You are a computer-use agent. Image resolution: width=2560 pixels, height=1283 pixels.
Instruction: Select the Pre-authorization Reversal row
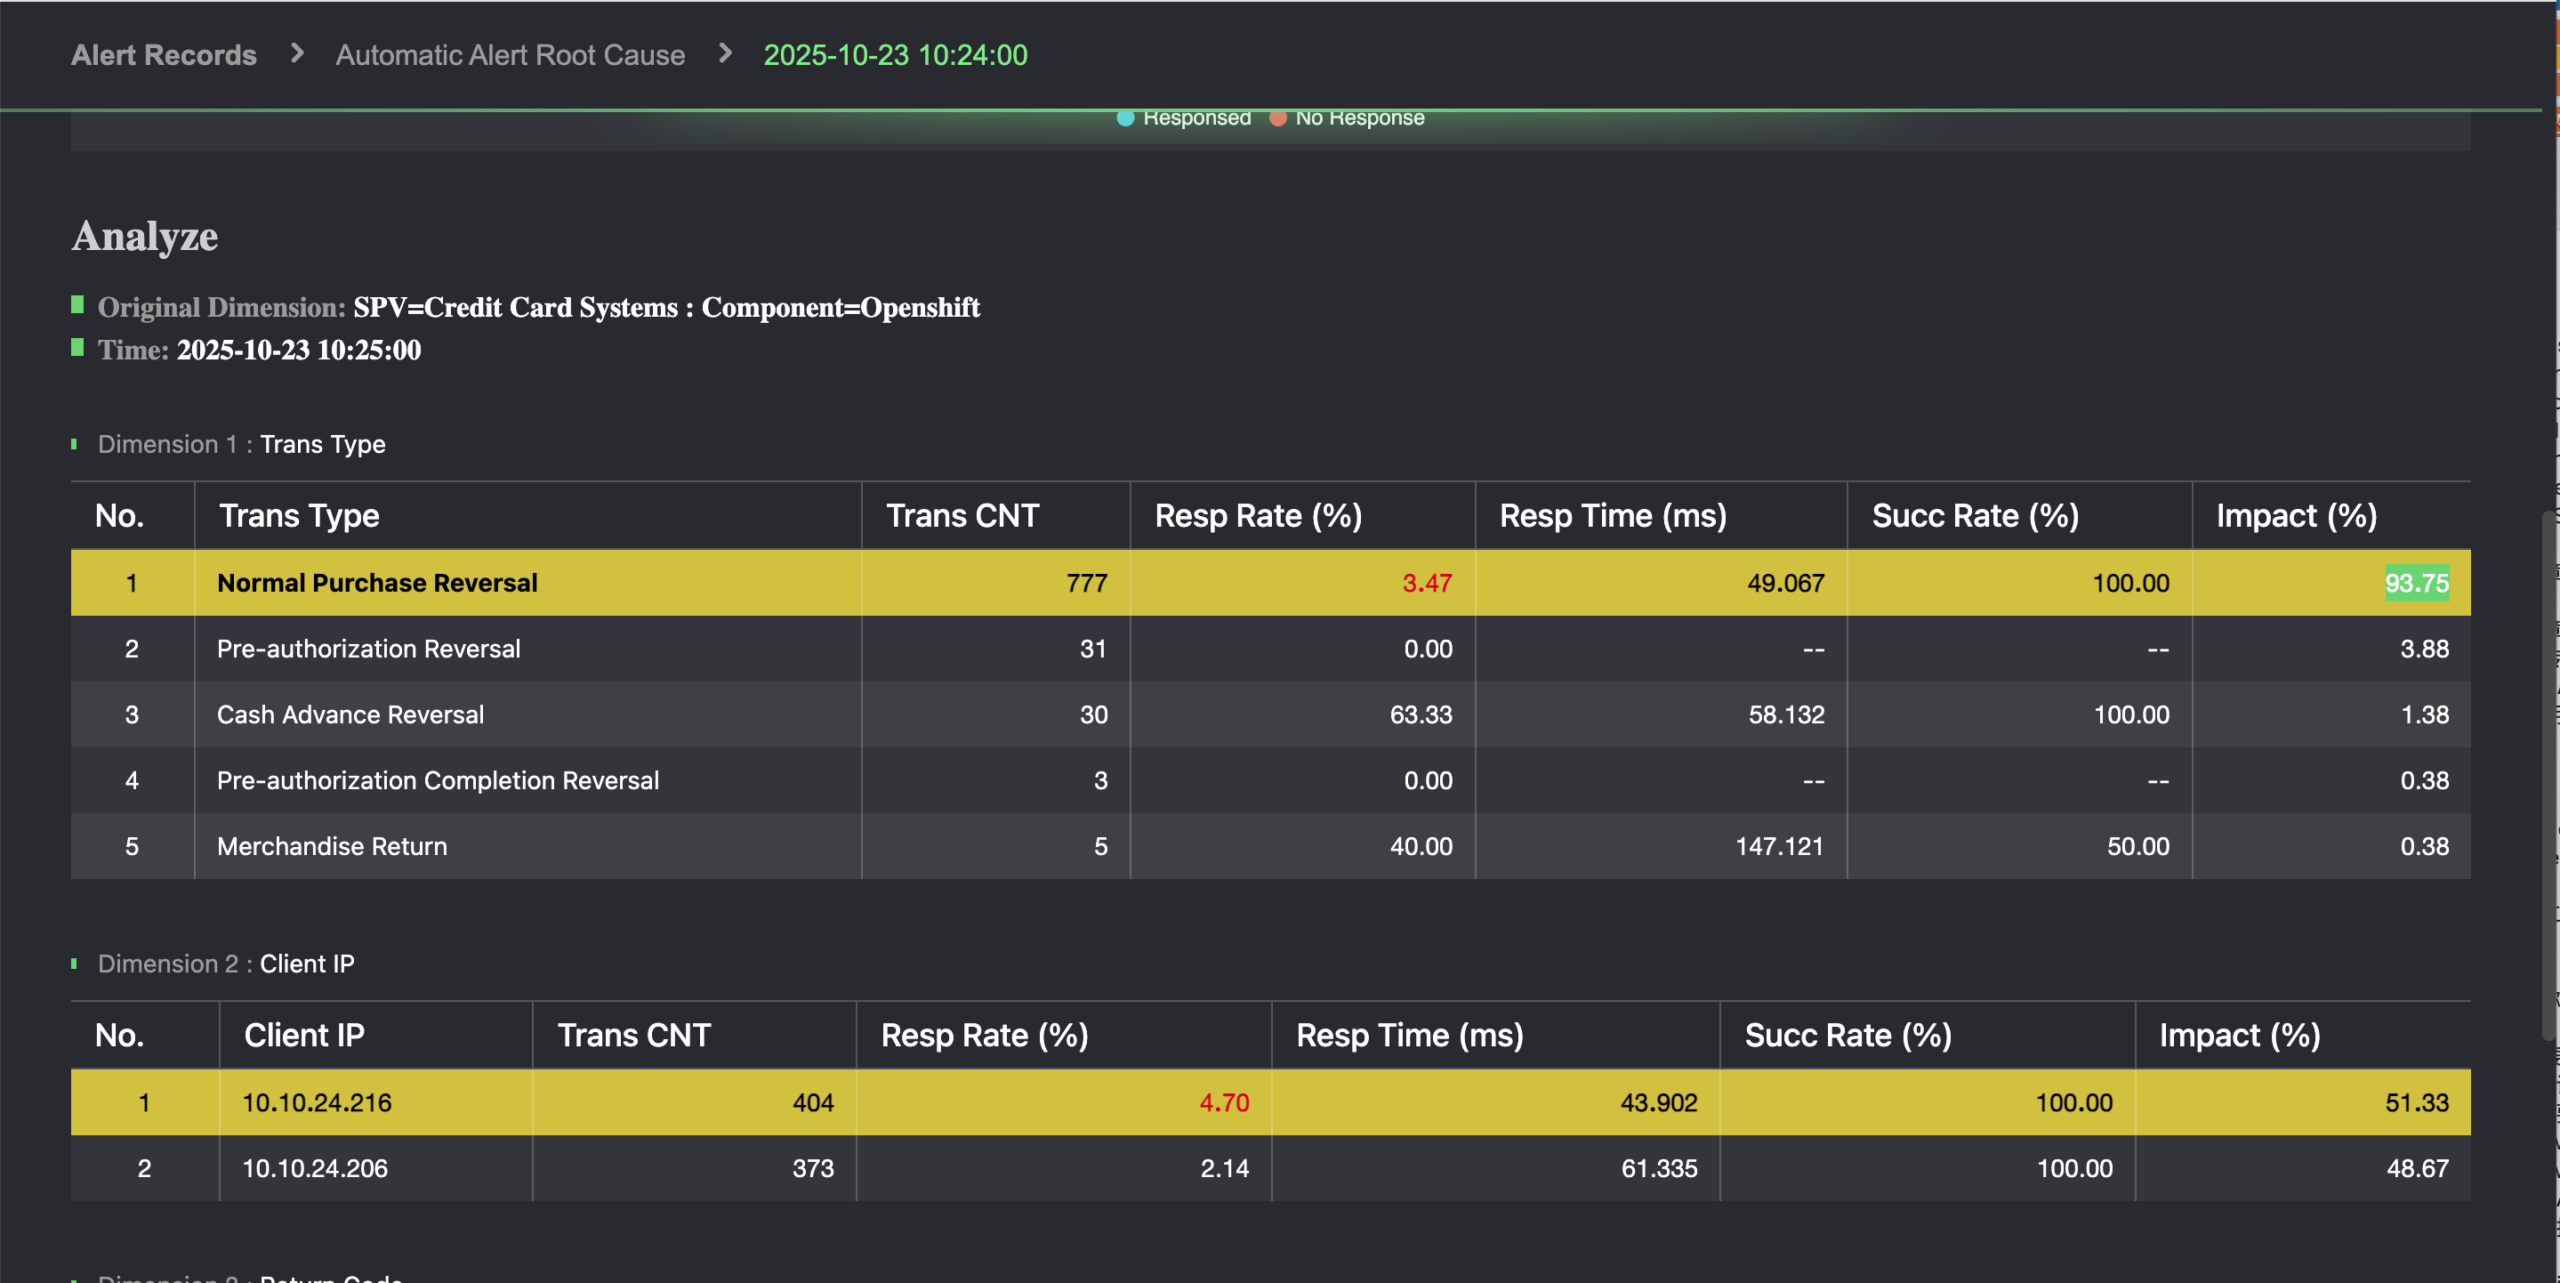click(368, 649)
